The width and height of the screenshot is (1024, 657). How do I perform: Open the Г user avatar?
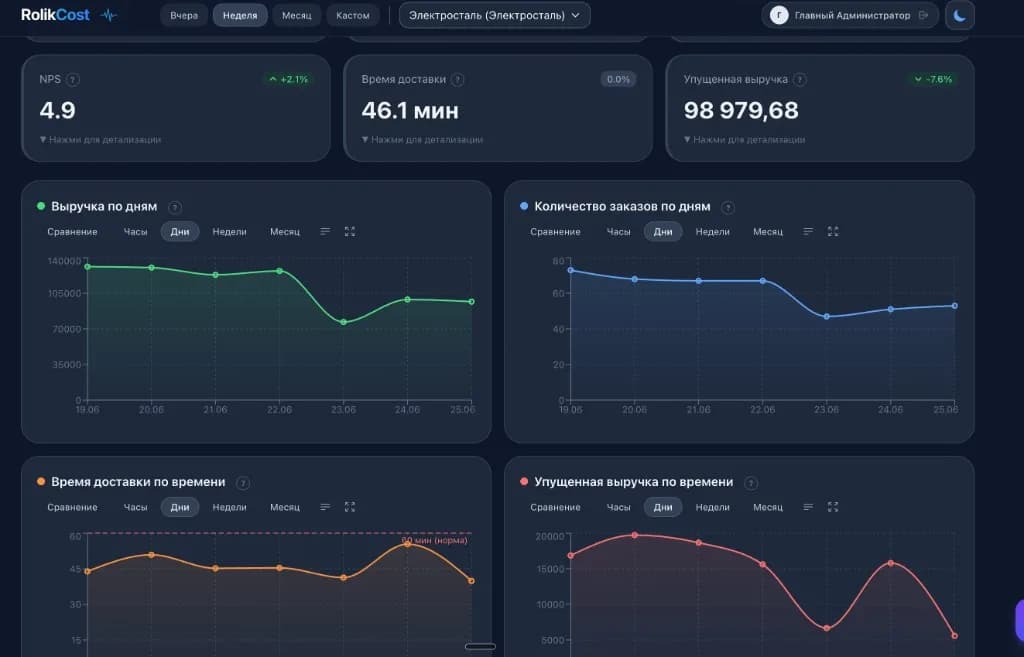778,15
